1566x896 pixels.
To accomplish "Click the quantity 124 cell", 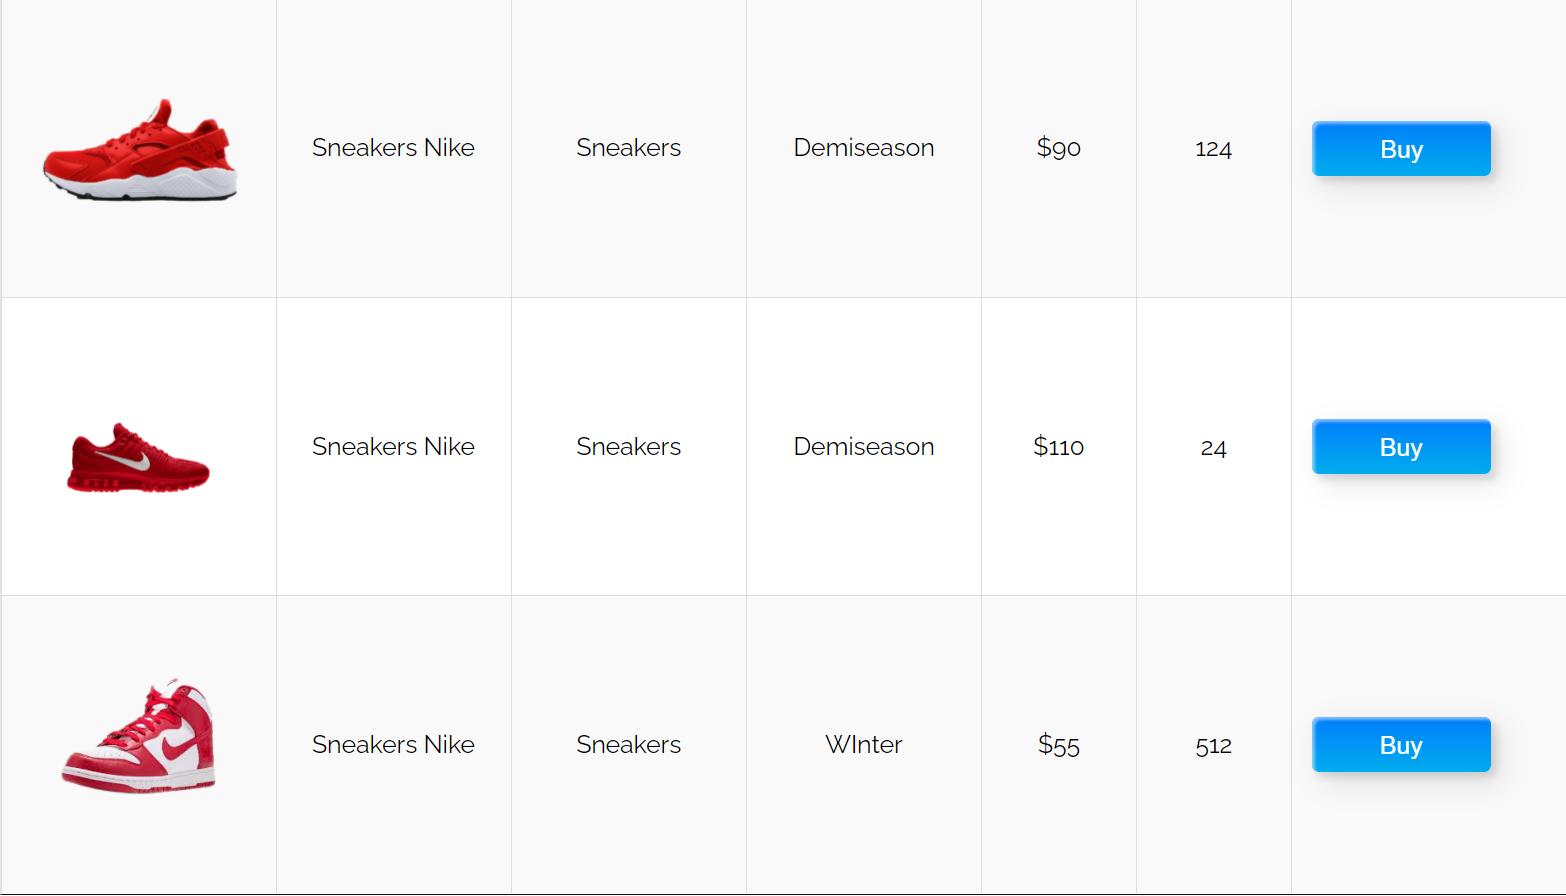I will tap(1213, 149).
